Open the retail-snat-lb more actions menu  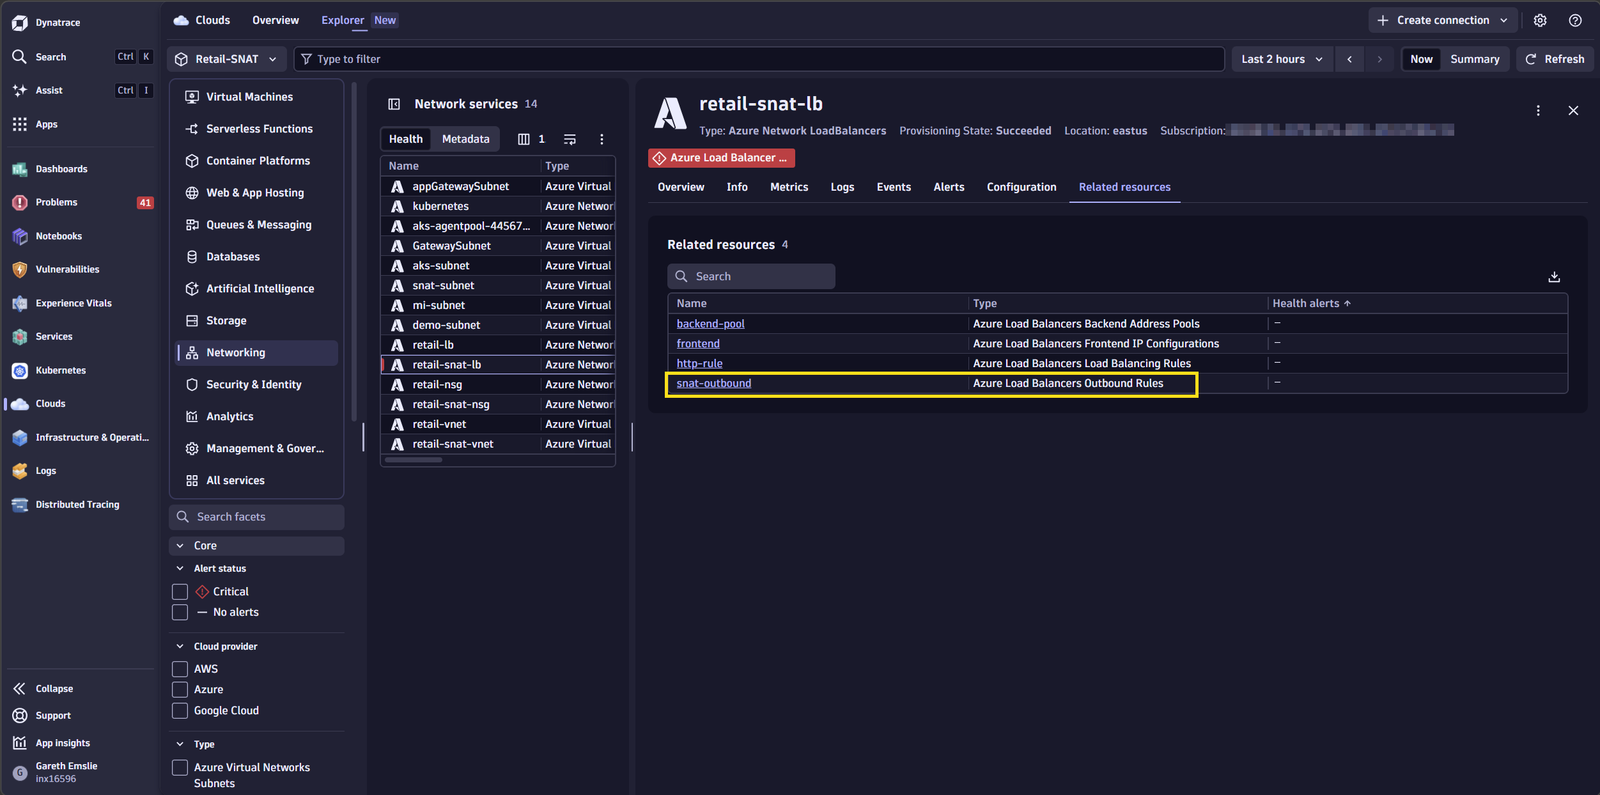click(1538, 110)
